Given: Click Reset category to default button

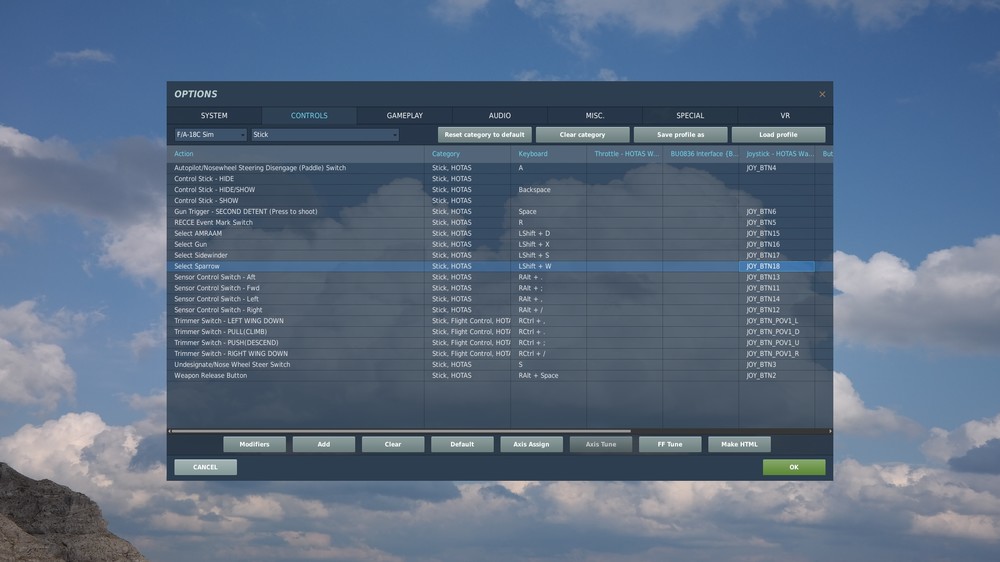Looking at the screenshot, I should [x=484, y=135].
